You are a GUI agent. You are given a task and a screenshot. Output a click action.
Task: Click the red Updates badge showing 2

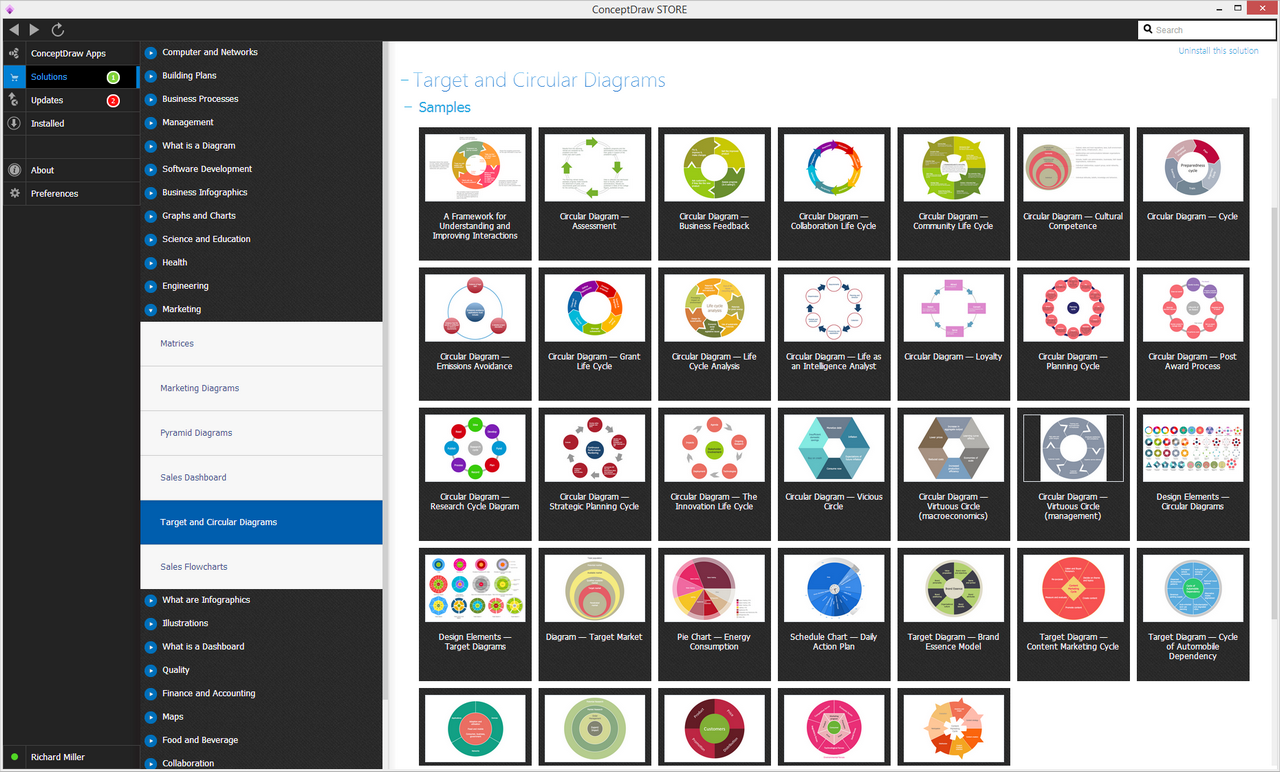(113, 100)
